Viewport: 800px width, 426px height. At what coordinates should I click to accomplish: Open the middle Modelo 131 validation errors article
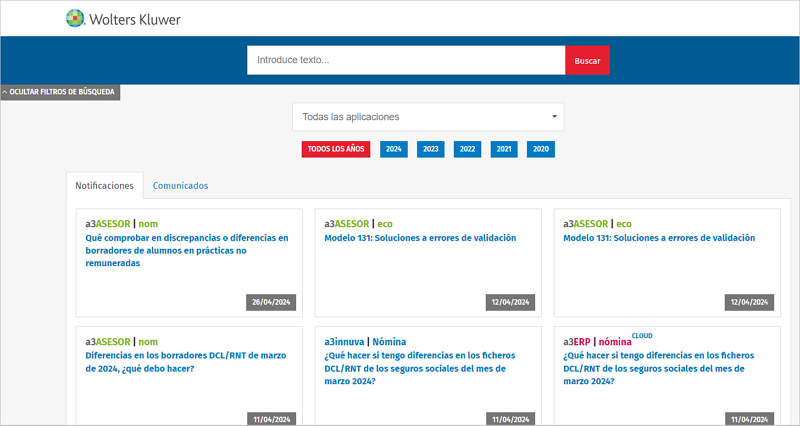point(420,238)
